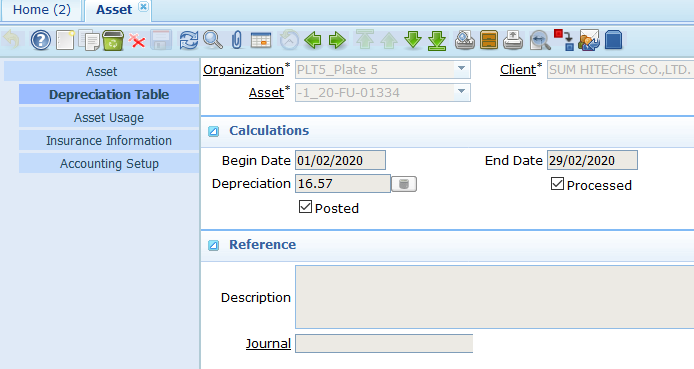The width and height of the screenshot is (694, 369).
Task: Open Active Workflows icon
Action: (564, 40)
